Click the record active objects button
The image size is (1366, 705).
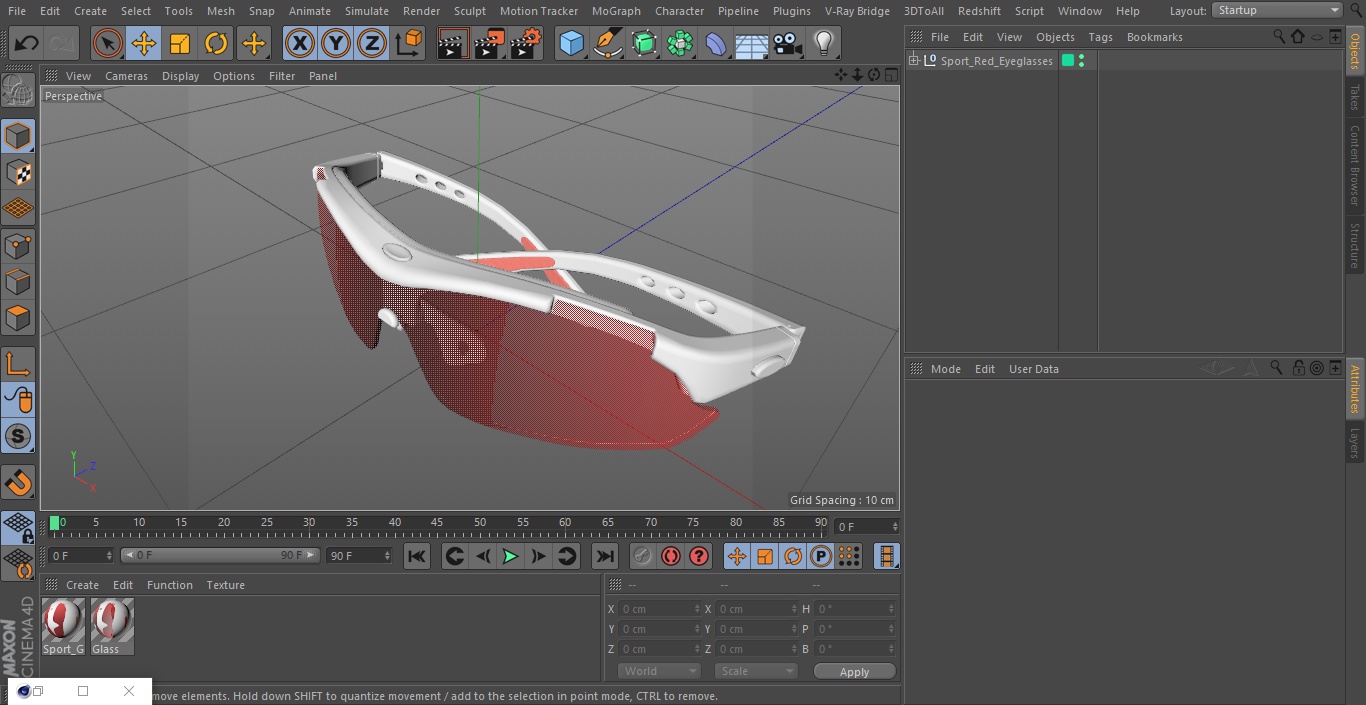(643, 557)
